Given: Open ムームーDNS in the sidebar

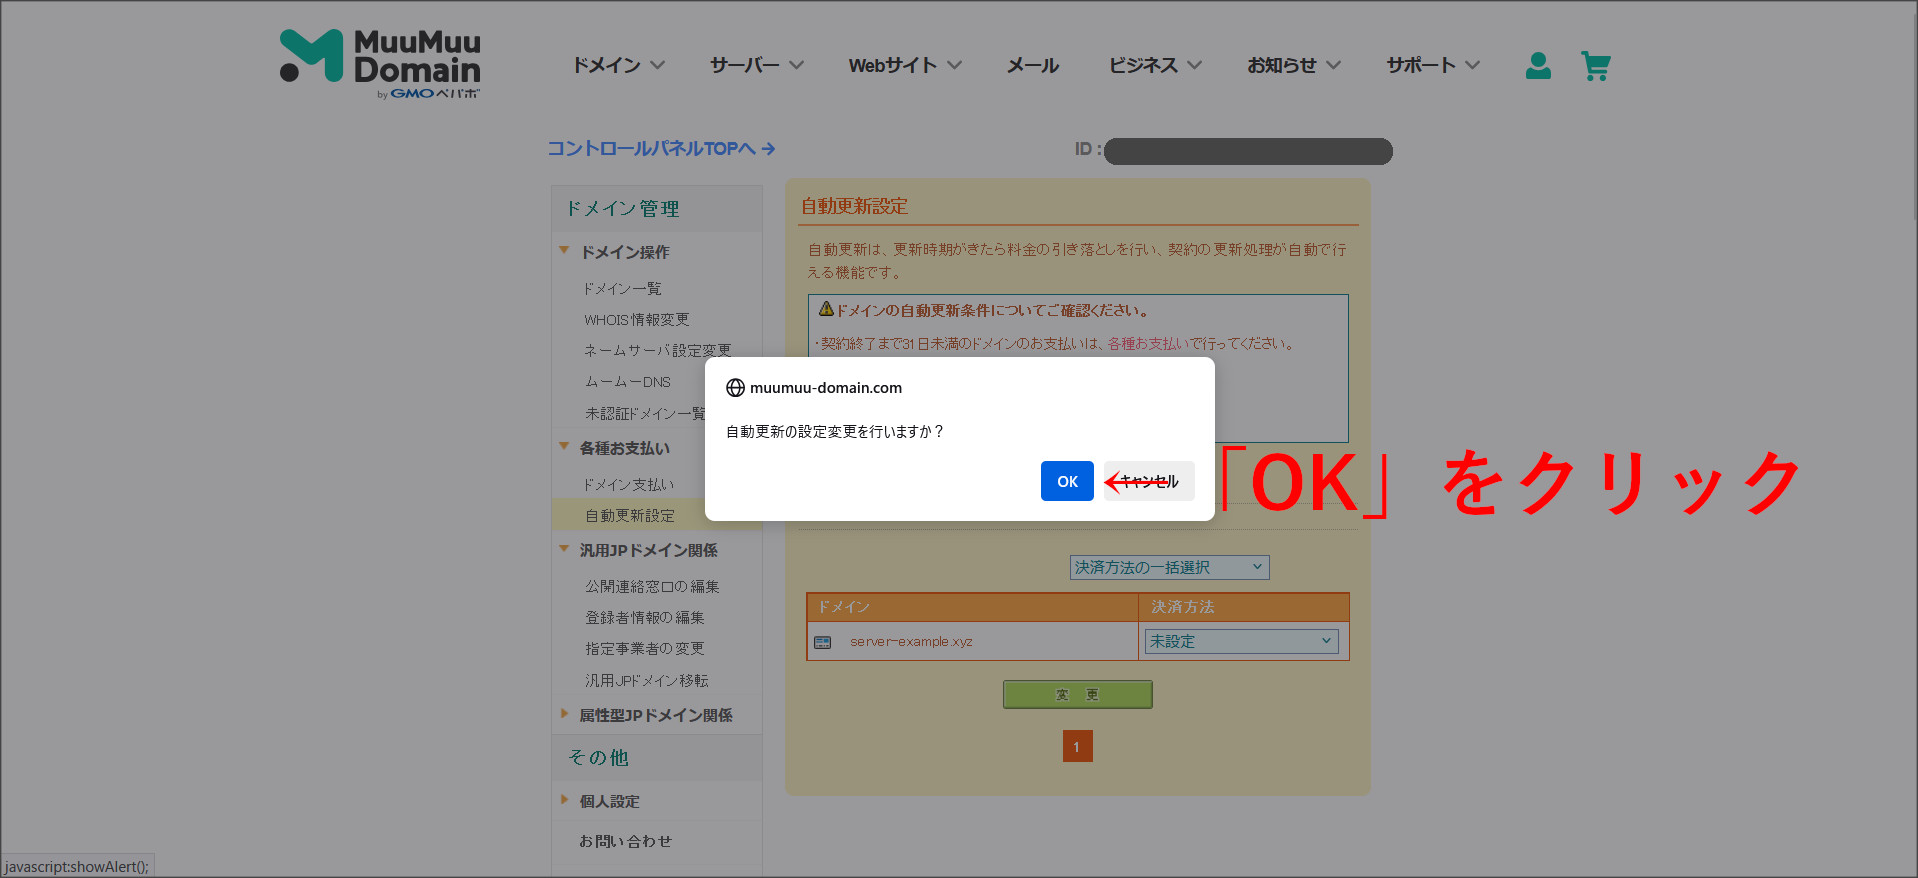Looking at the screenshot, I should click(627, 382).
